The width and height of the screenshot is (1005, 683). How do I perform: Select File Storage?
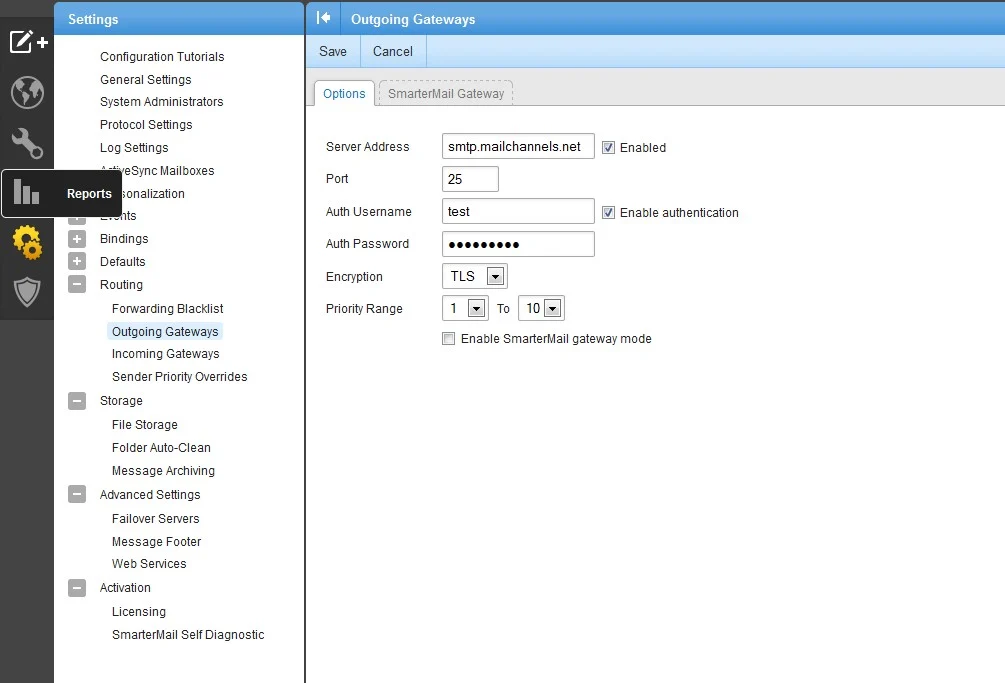[x=144, y=425]
